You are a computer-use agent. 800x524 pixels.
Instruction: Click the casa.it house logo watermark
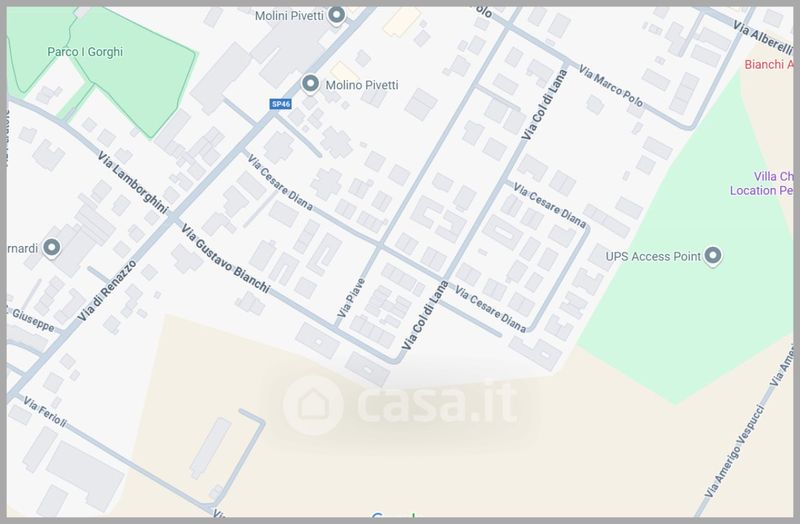(x=313, y=405)
